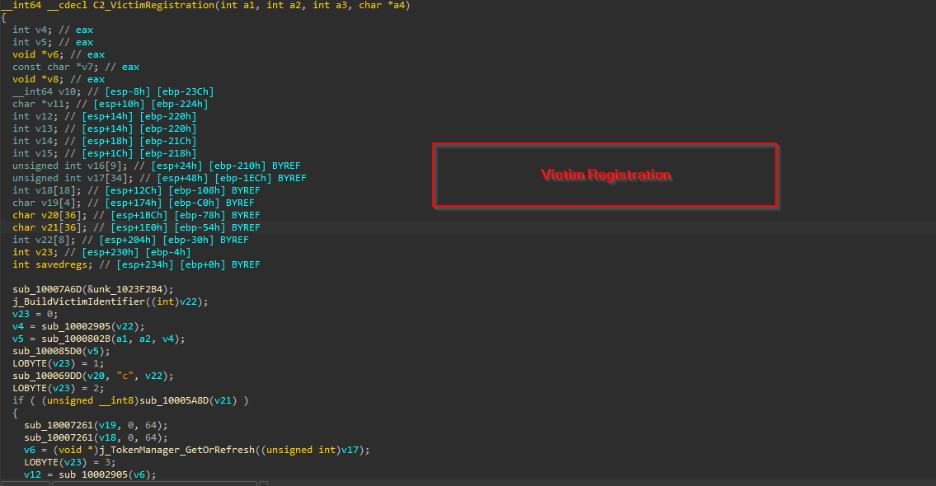The width and height of the screenshot is (936, 486).
Task: Select the 'int v22[8]' declaration
Action: tap(130, 240)
